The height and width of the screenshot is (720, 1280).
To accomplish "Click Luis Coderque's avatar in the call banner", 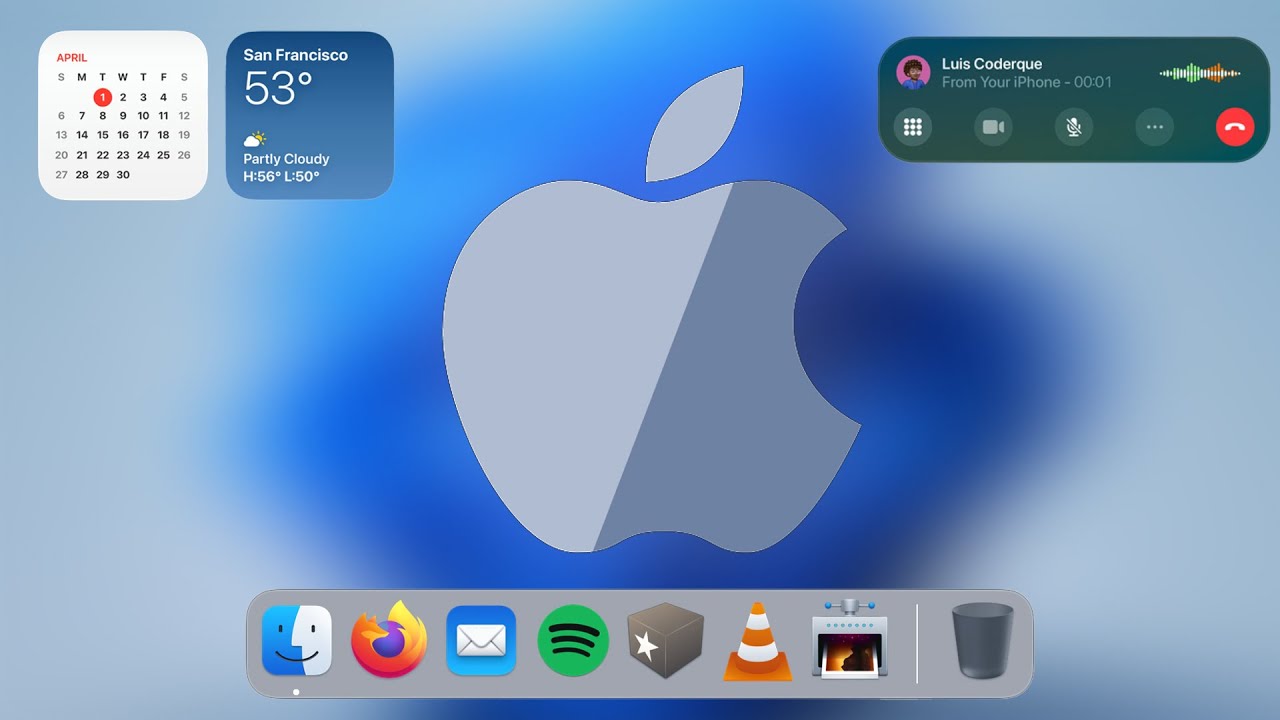I will click(913, 72).
